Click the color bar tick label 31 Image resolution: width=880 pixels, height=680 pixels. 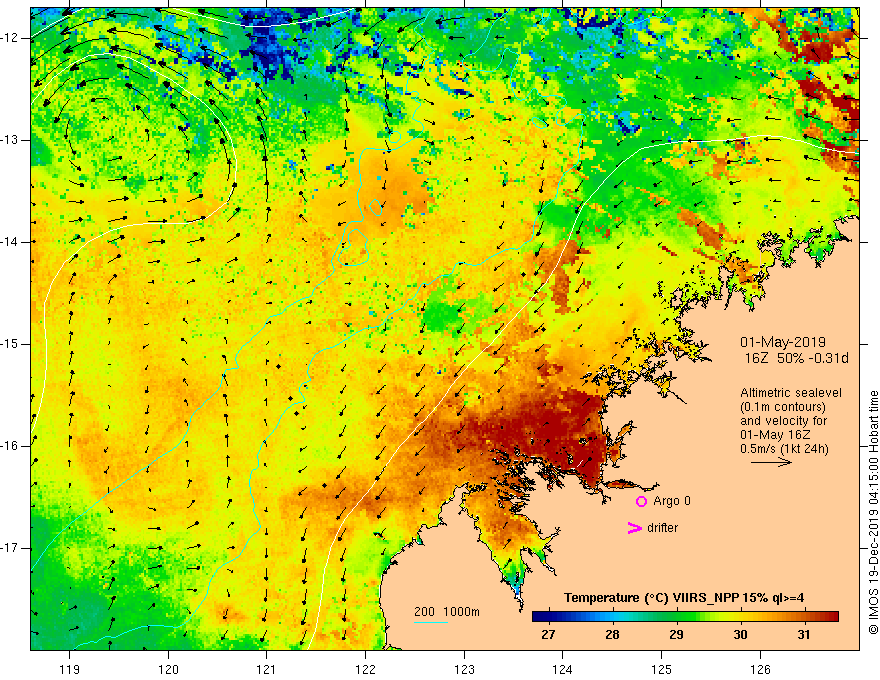coord(804,635)
